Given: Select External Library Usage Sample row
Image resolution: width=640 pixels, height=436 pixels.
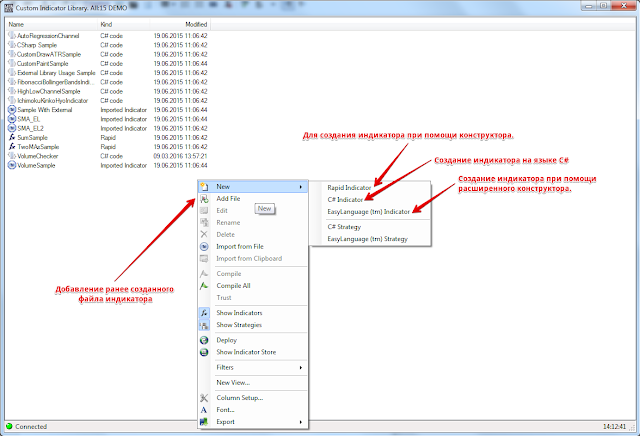Looking at the screenshot, I should (x=108, y=73).
